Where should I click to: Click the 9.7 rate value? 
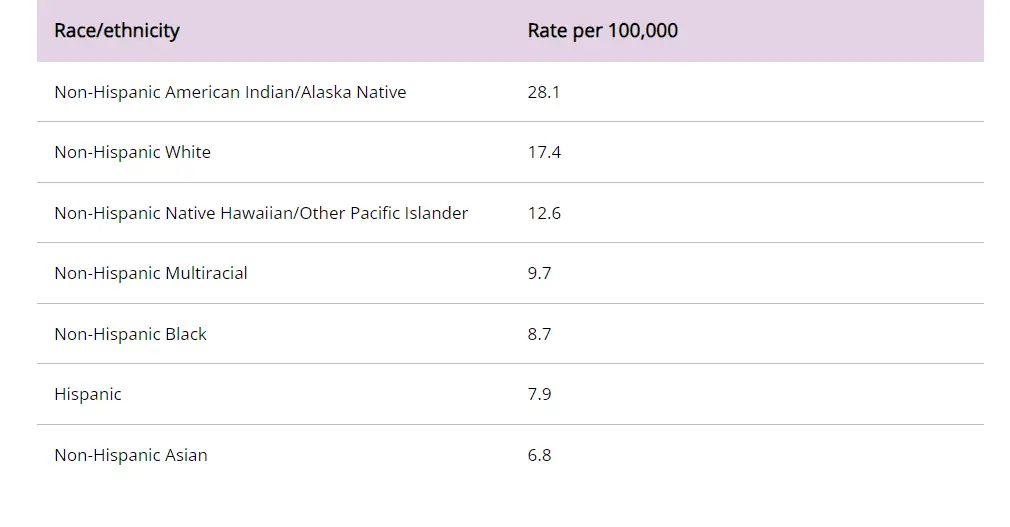click(x=539, y=273)
